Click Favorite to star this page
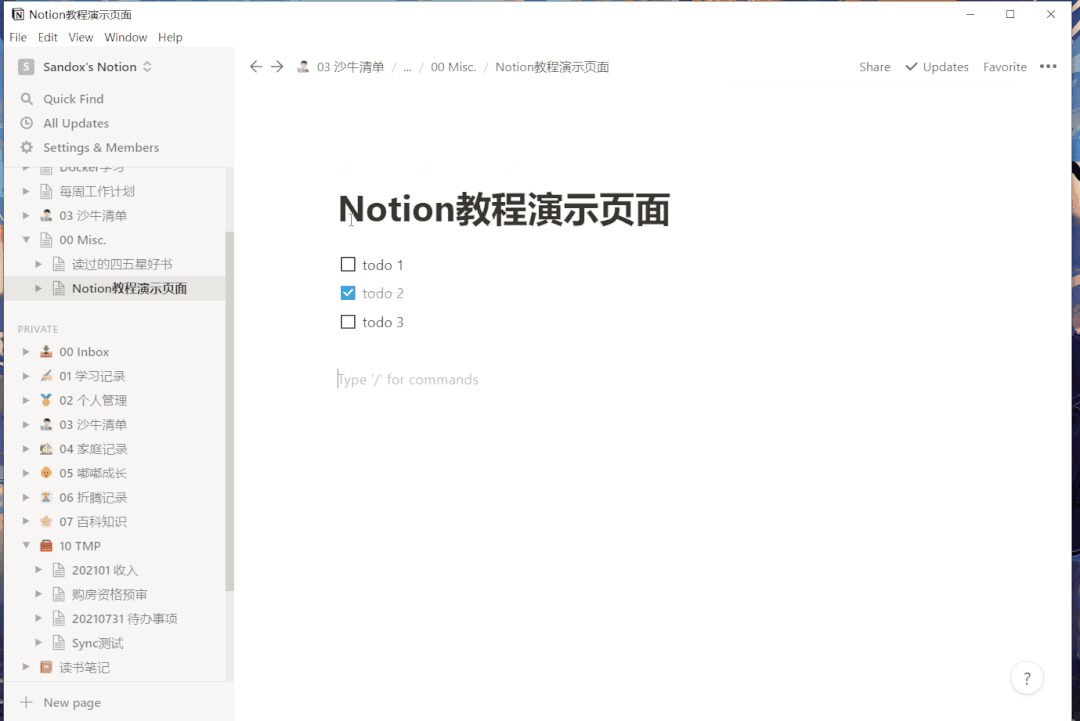 (1004, 67)
